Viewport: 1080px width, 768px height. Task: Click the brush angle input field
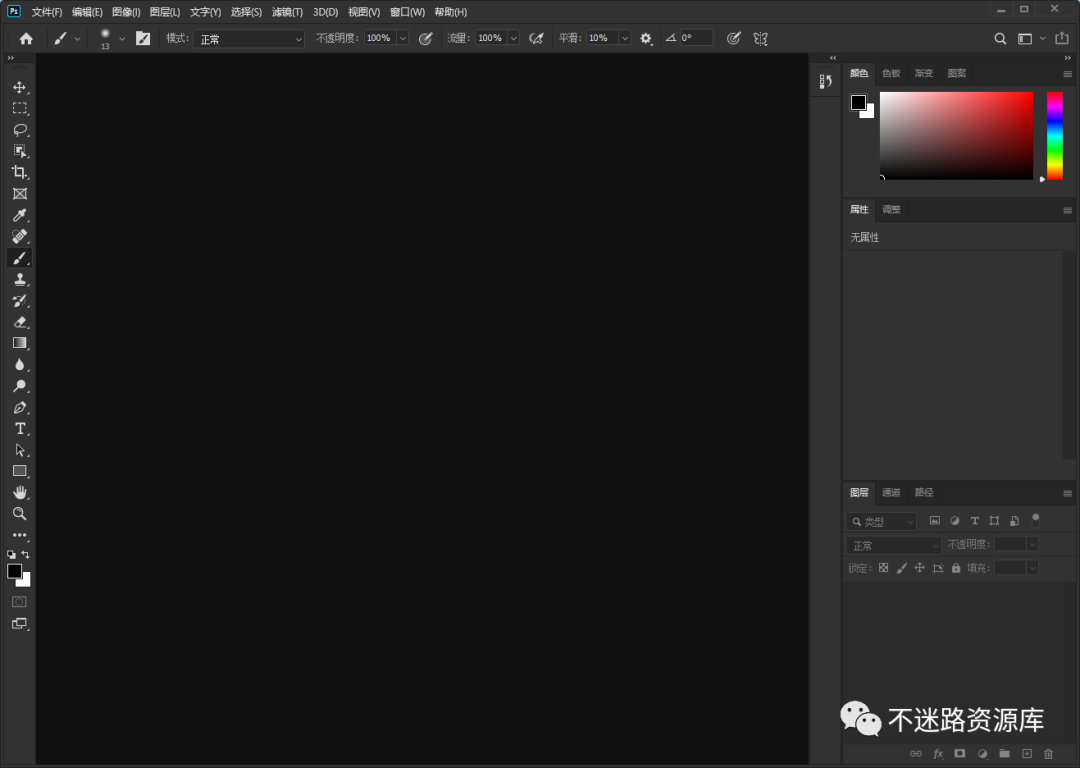point(696,38)
